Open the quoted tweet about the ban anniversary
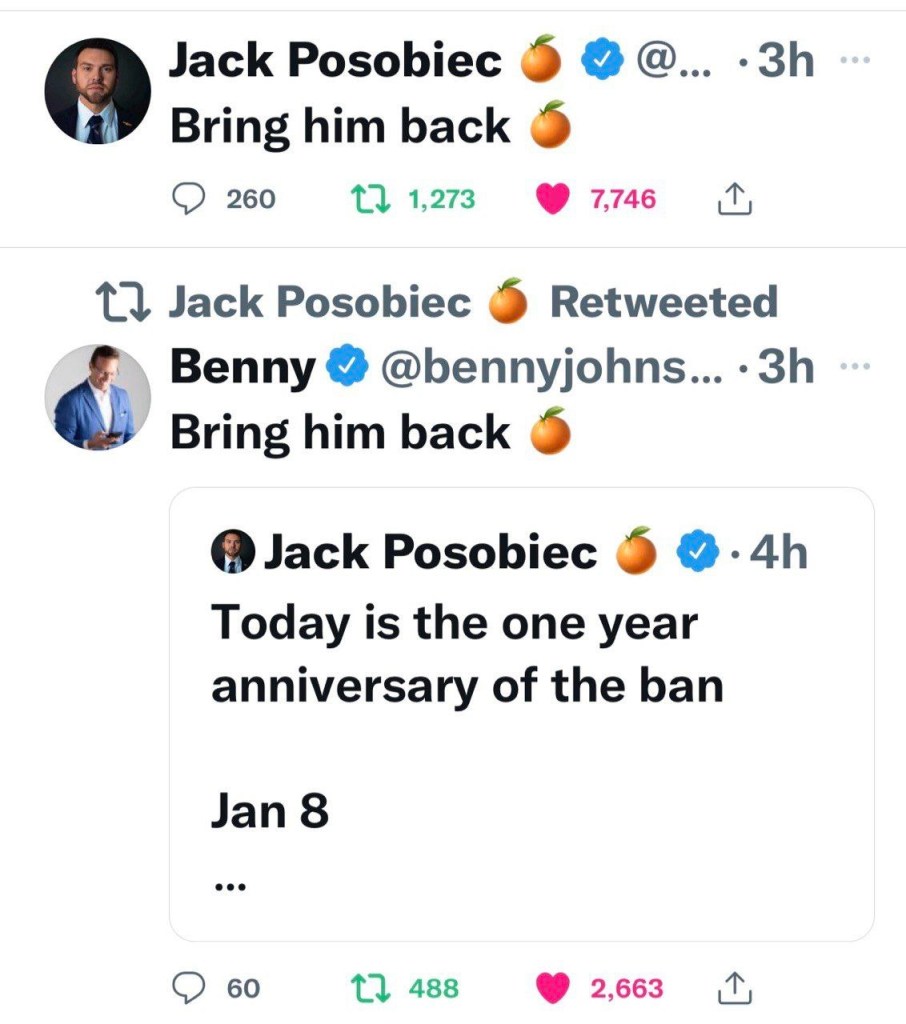The width and height of the screenshot is (906, 1024). 521,714
